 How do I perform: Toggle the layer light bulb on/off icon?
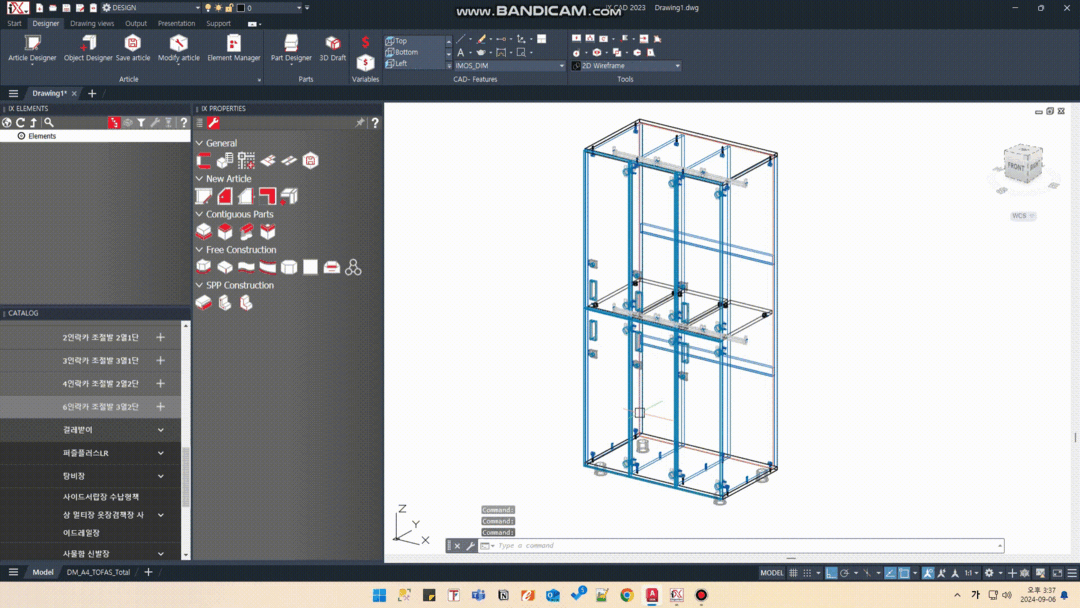[x=208, y=8]
